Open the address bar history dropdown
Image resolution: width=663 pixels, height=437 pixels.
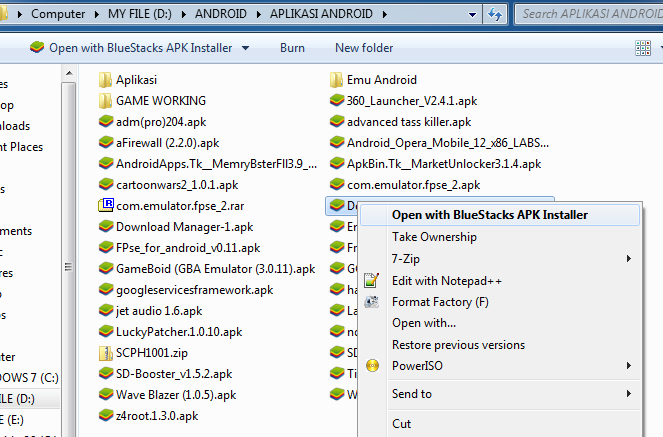(x=472, y=14)
